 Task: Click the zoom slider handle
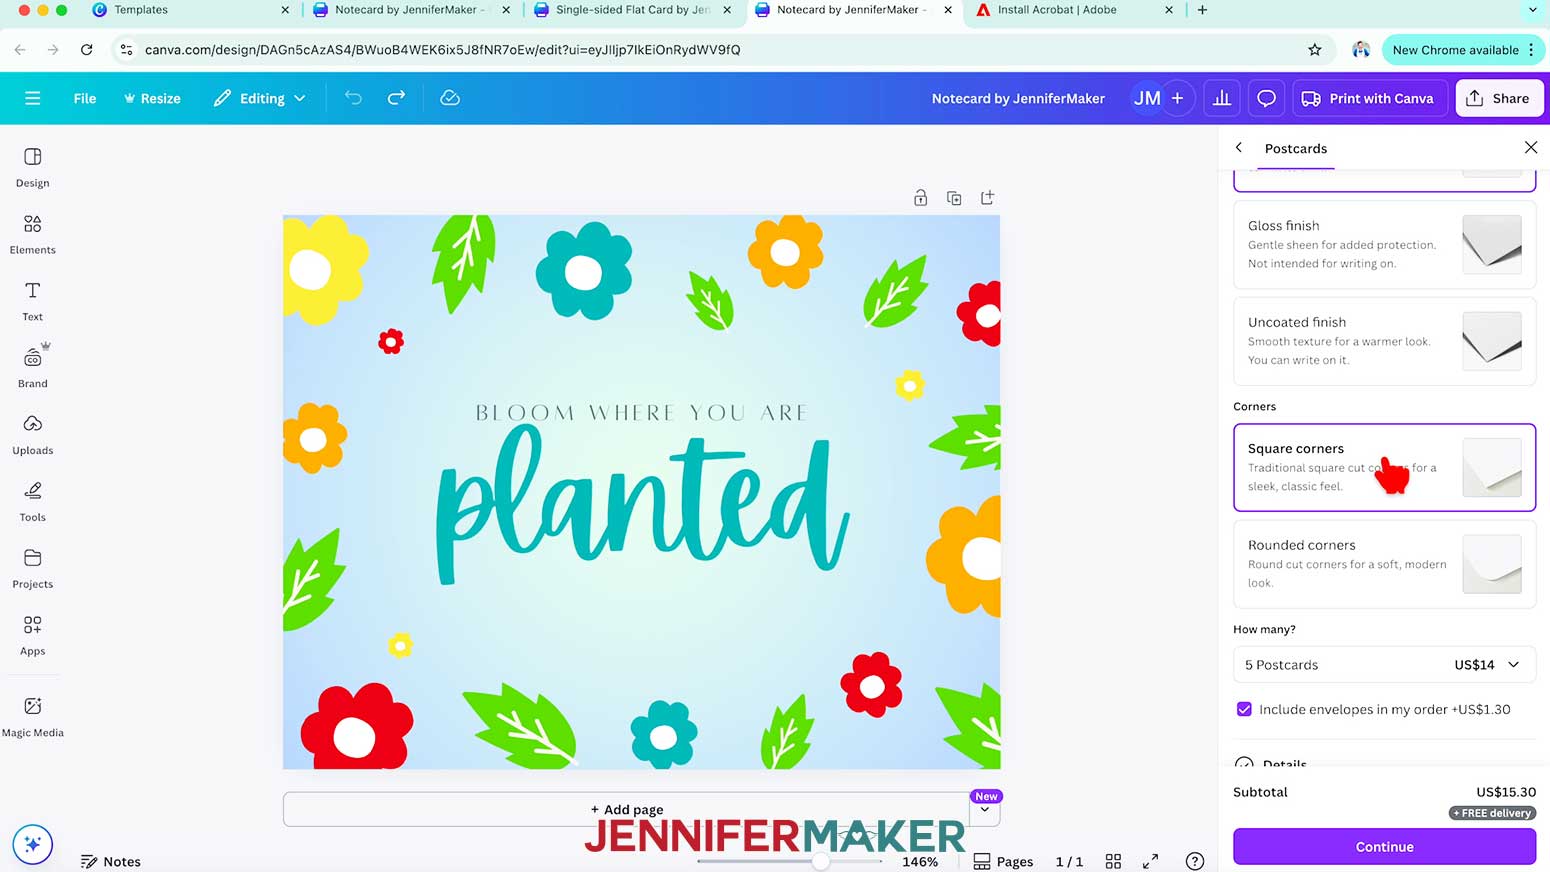(820, 861)
